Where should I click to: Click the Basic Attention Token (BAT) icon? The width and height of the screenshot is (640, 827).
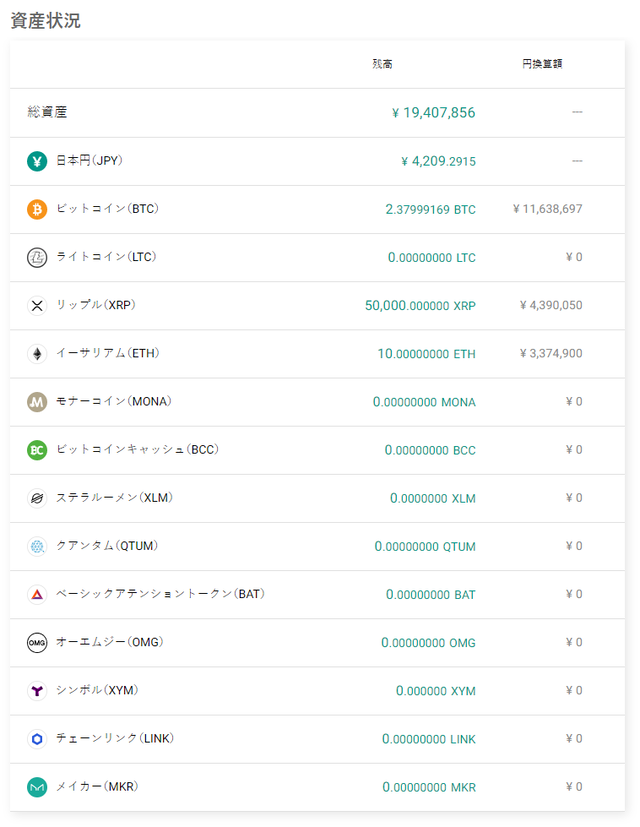(x=37, y=594)
